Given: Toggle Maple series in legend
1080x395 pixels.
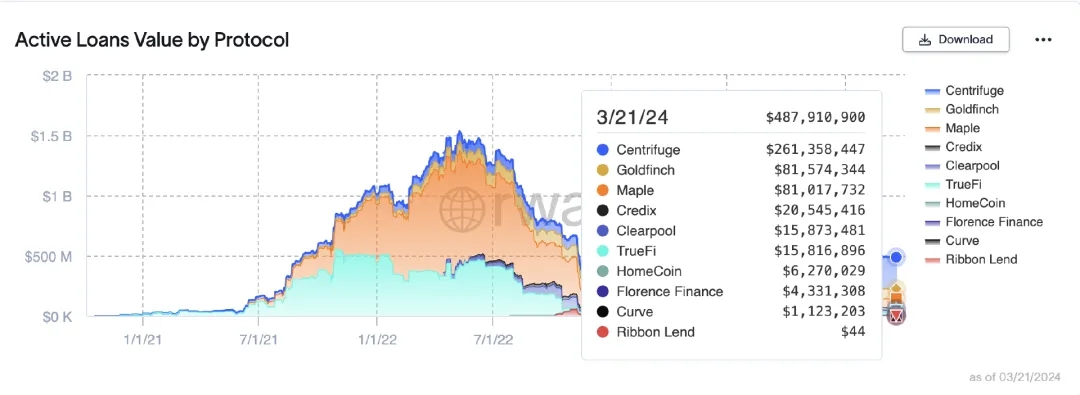Looking at the screenshot, I should [x=952, y=128].
